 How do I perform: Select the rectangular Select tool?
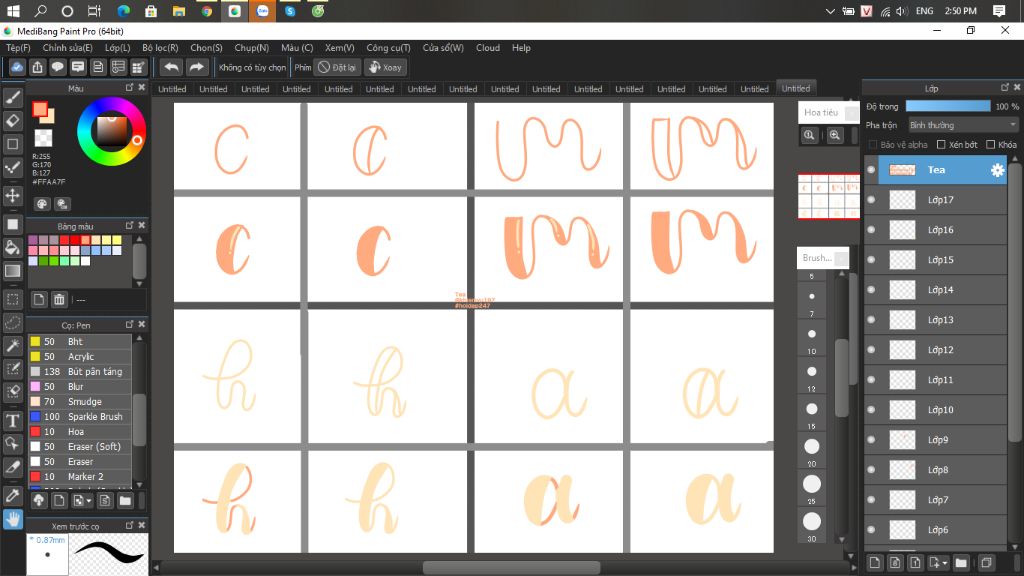pos(12,299)
